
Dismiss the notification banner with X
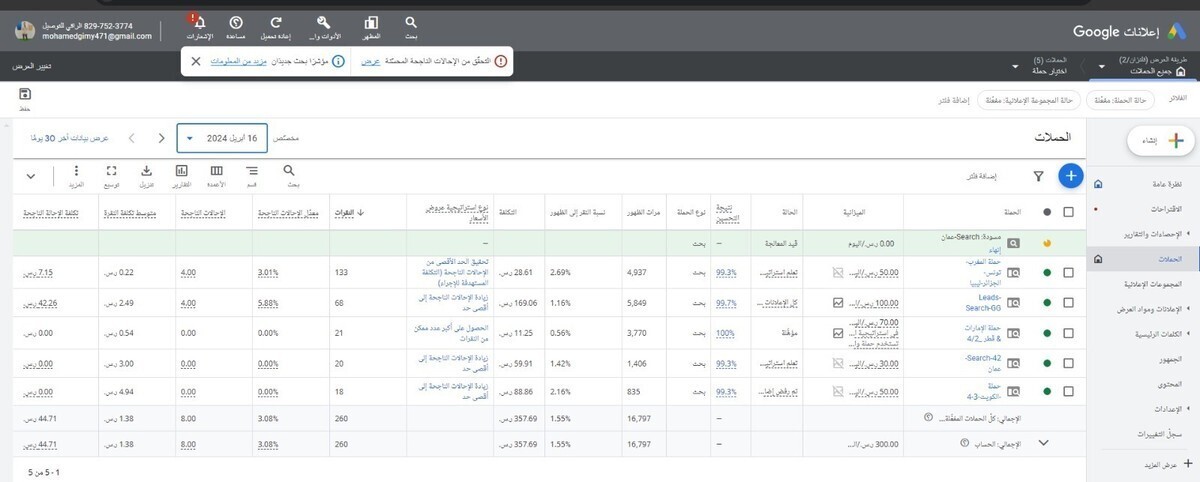(196, 62)
